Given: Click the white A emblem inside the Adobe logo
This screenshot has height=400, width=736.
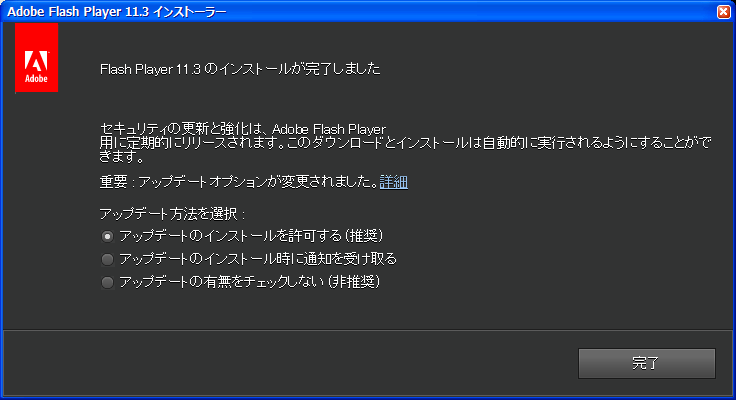Looking at the screenshot, I should tap(37, 54).
